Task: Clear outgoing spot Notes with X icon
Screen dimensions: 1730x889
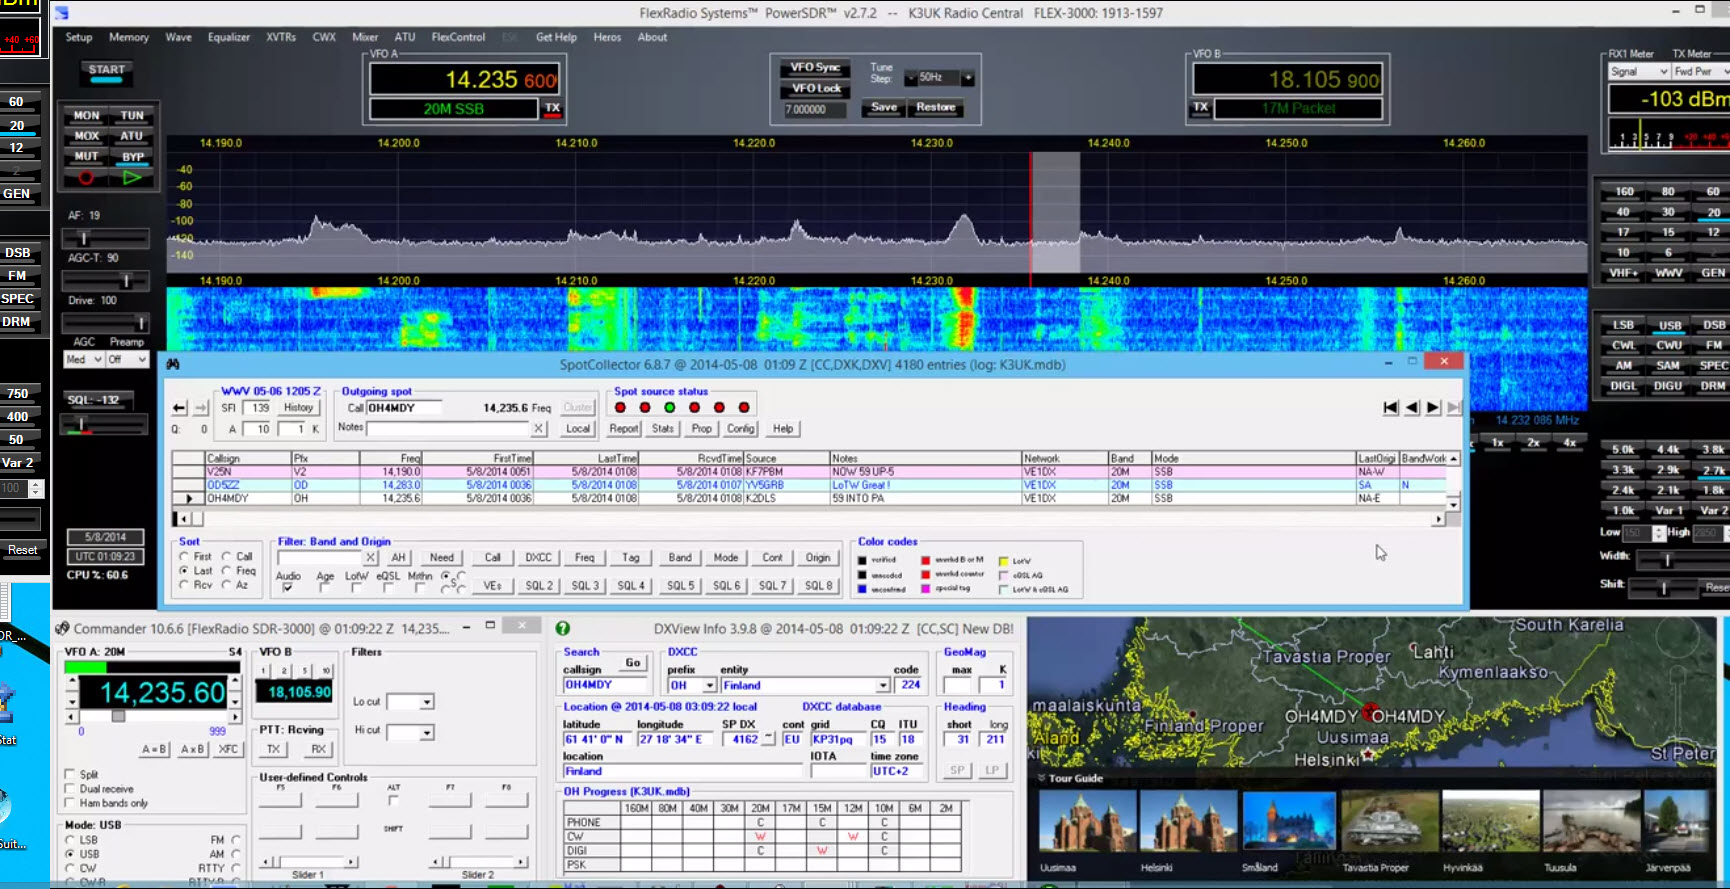Action: coord(538,428)
